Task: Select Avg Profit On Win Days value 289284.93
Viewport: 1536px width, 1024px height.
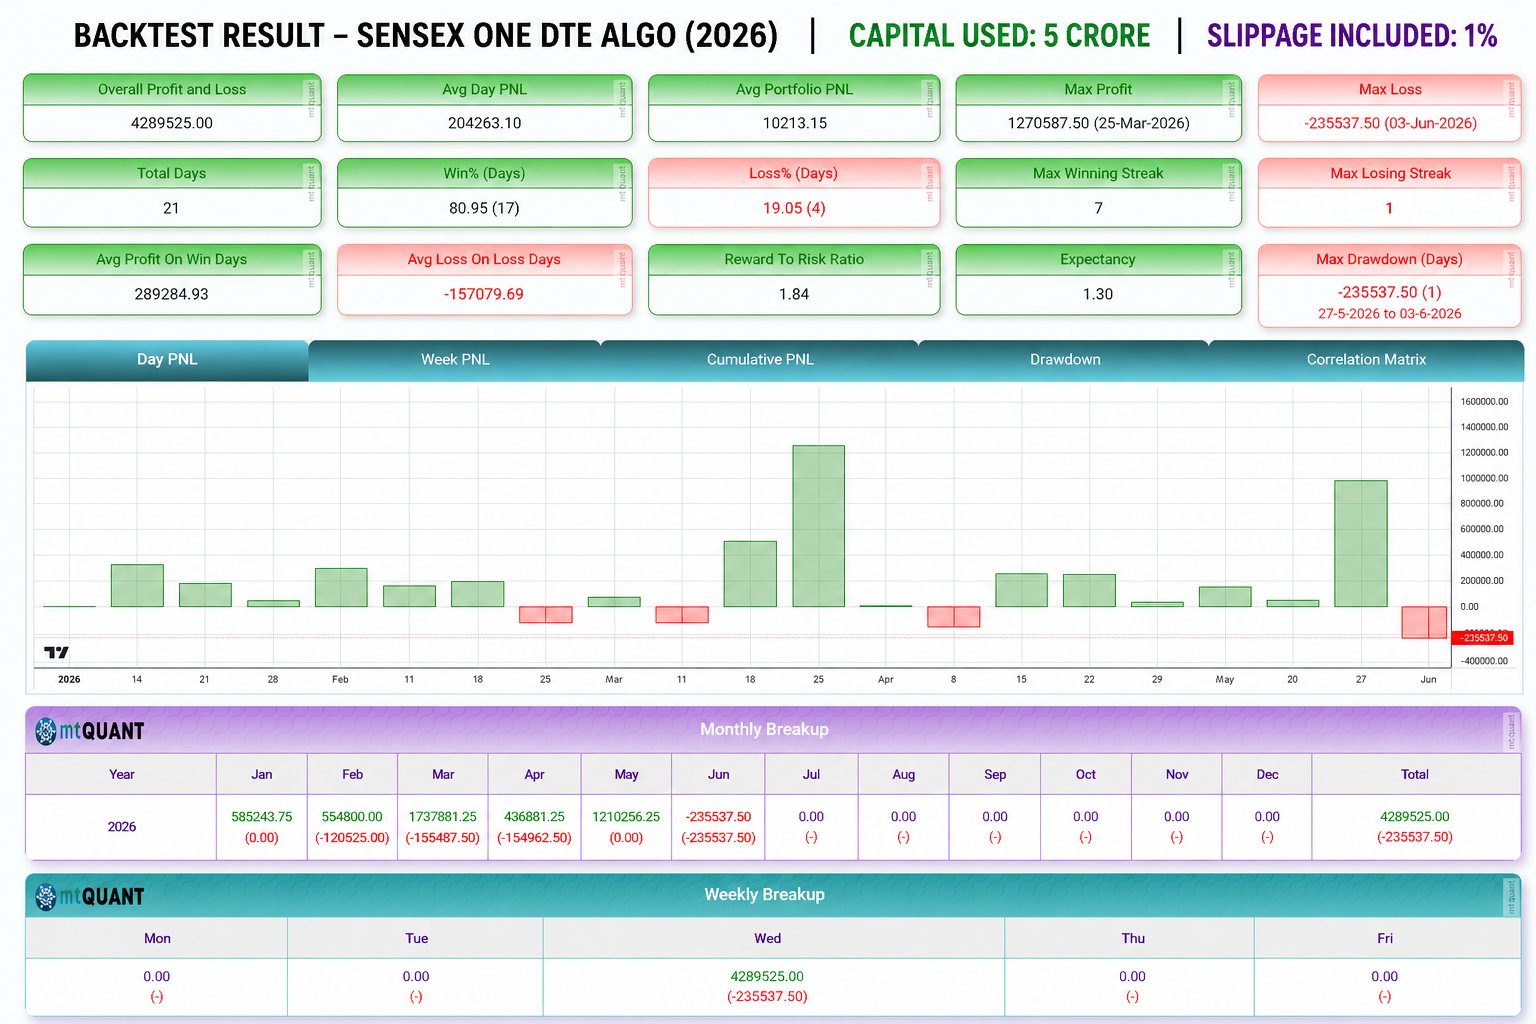Action: point(171,294)
